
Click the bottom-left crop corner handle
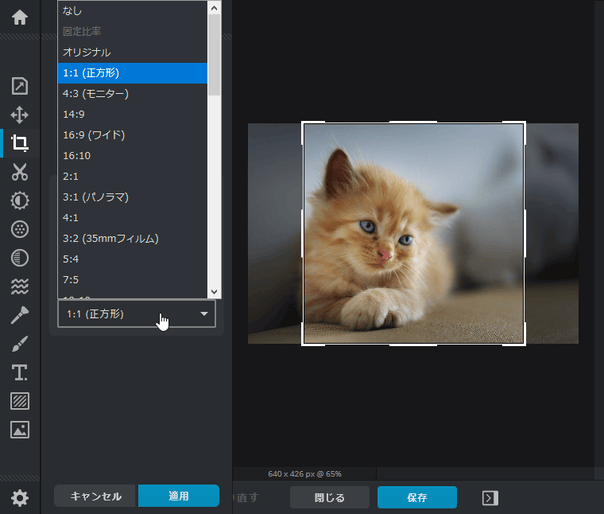tap(303, 344)
